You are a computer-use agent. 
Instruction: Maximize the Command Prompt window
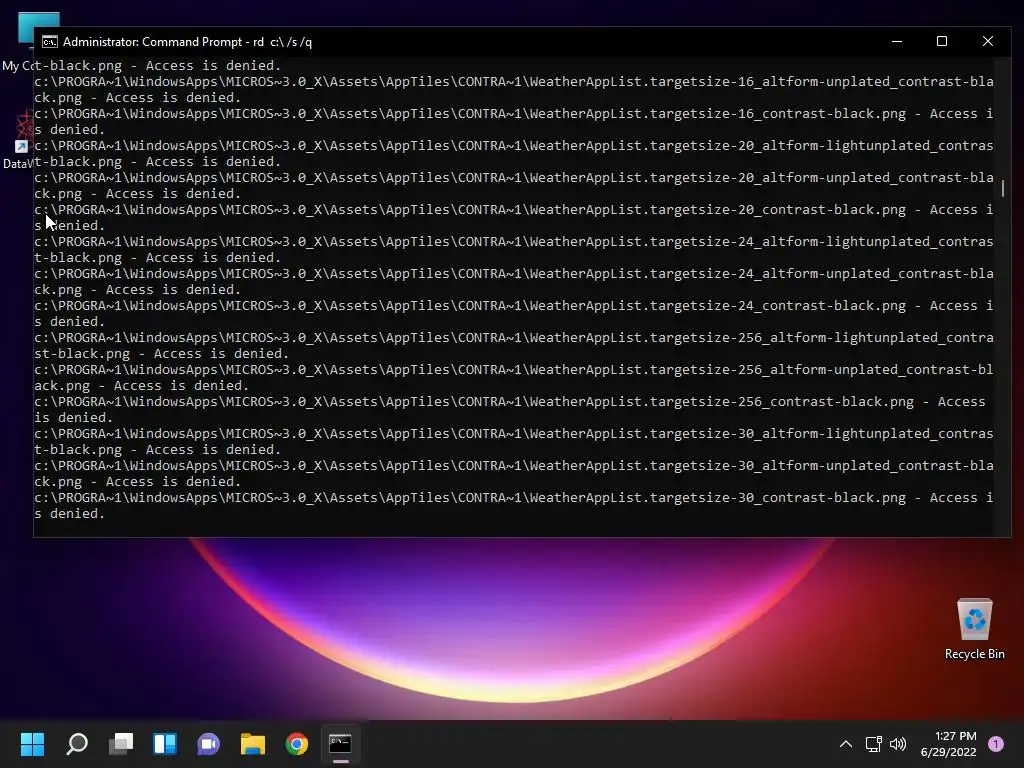click(942, 41)
